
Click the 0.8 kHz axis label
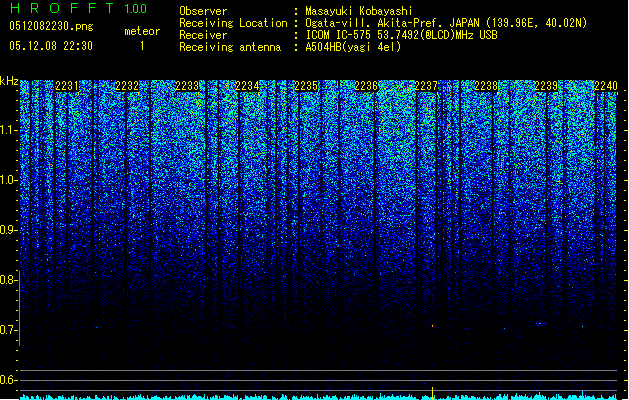tap(8, 280)
